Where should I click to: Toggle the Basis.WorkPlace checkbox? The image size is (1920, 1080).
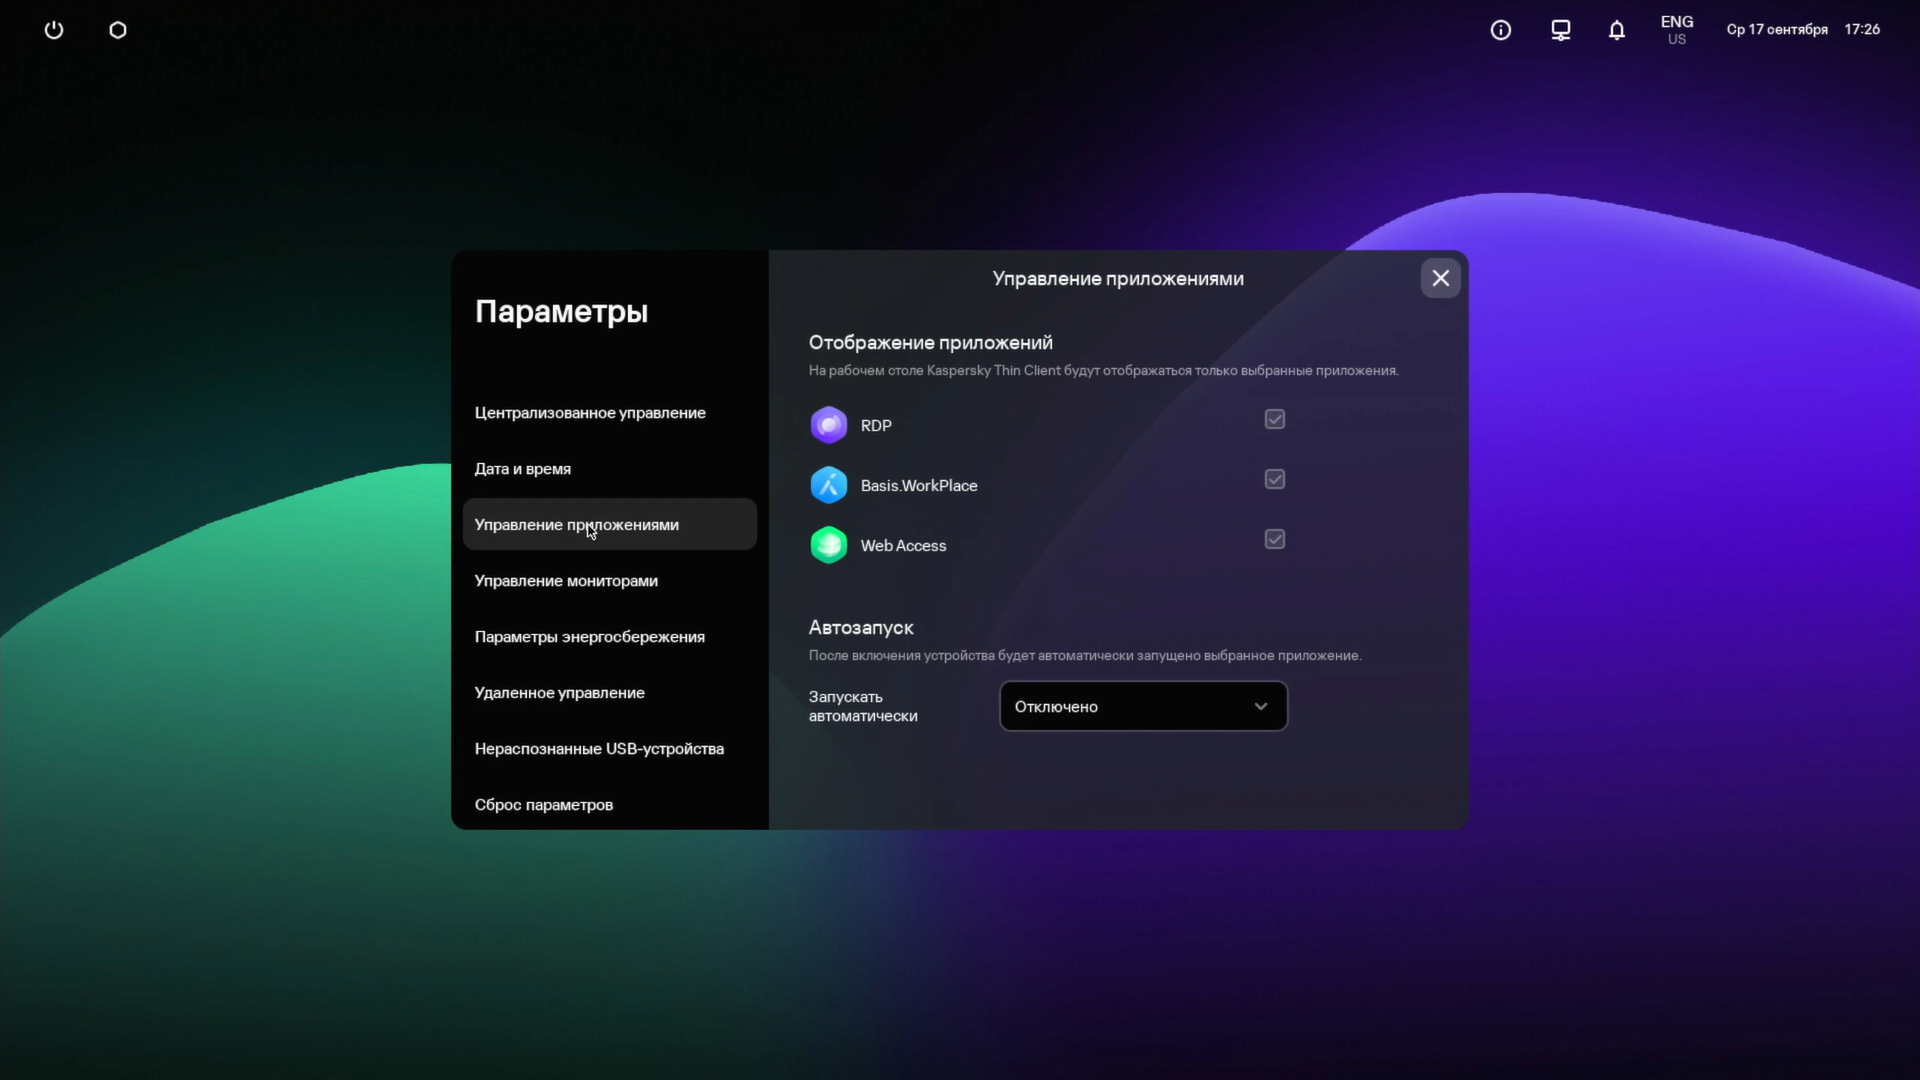tap(1274, 479)
